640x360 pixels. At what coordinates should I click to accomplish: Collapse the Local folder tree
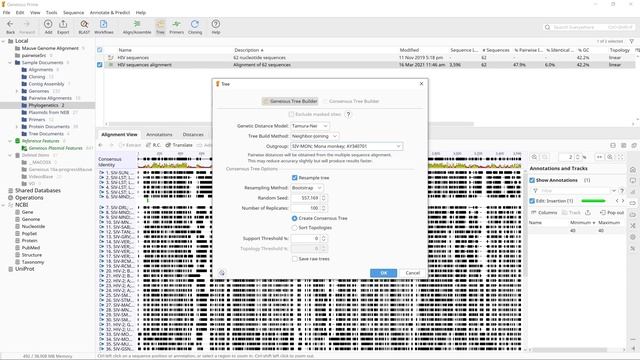click(3, 41)
